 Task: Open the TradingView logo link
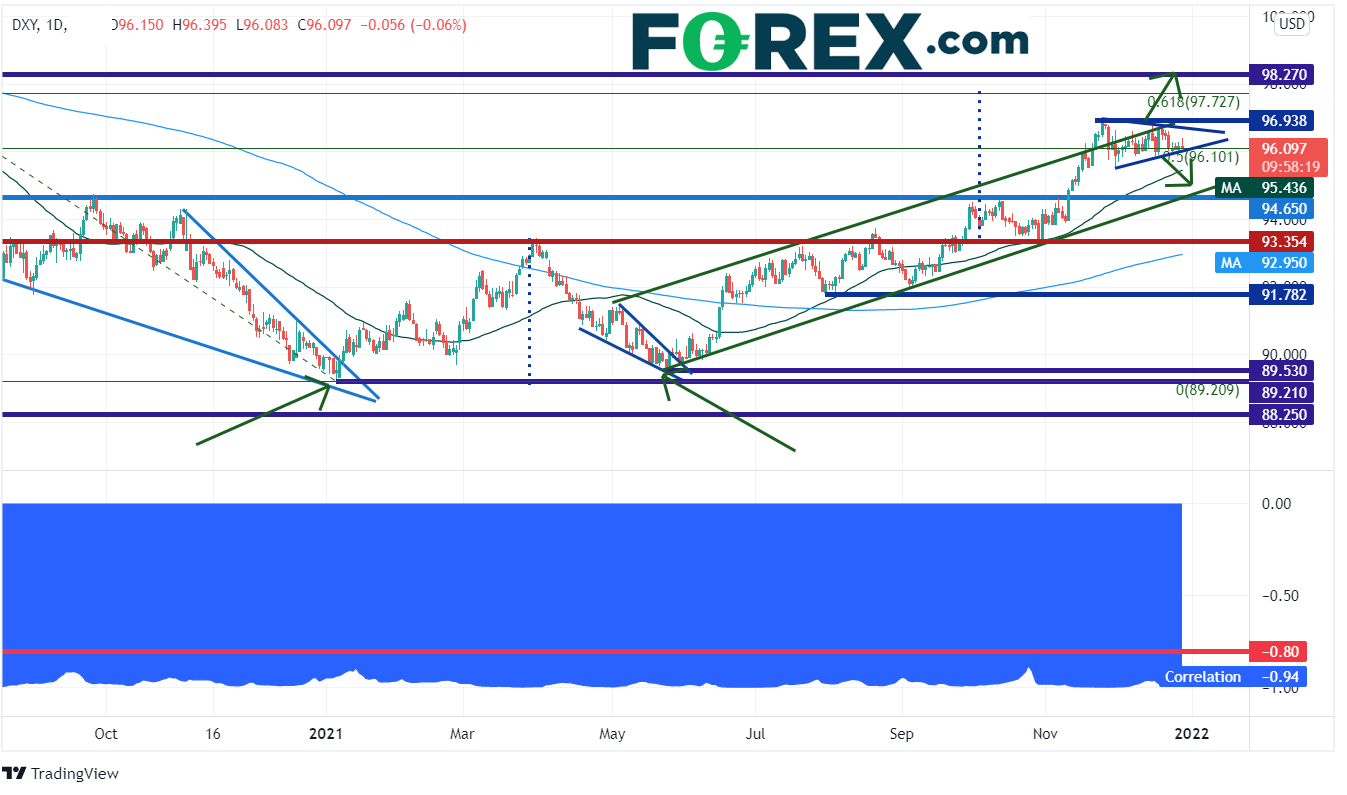click(60, 774)
